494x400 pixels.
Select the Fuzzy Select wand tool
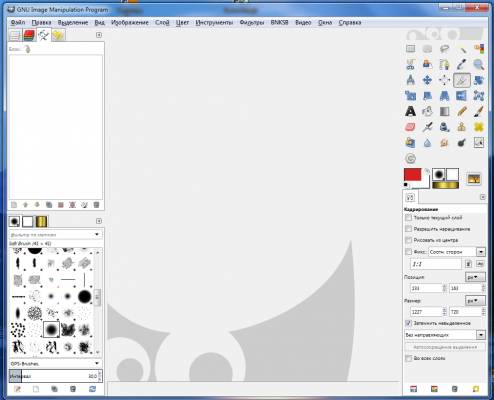coord(462,49)
